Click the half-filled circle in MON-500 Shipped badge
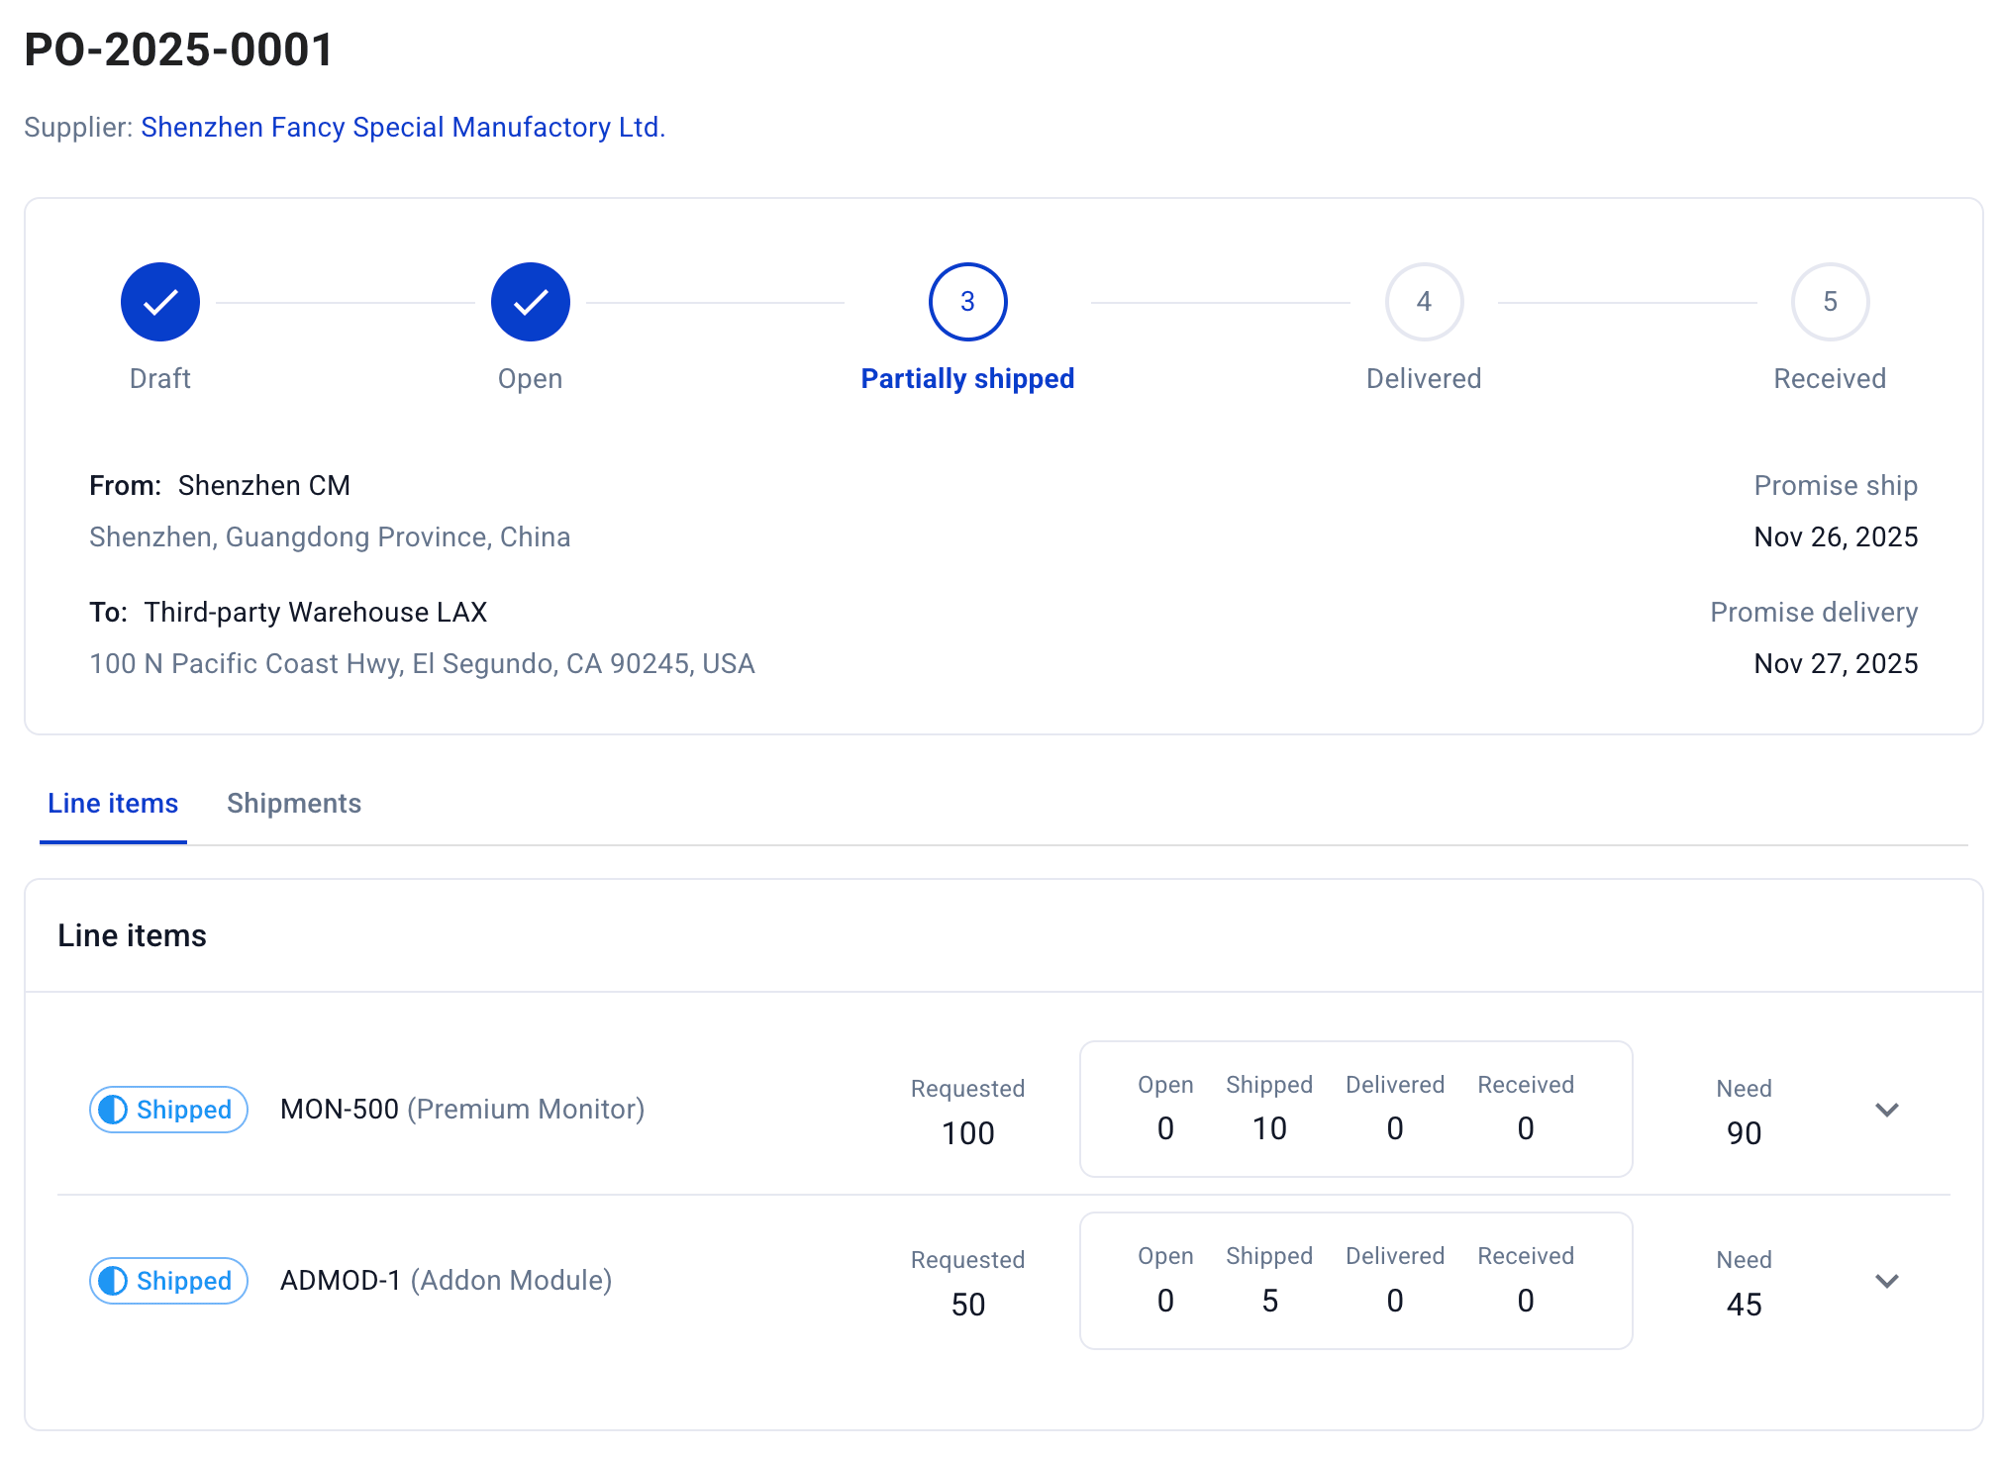The image size is (2000, 1457). [113, 1109]
